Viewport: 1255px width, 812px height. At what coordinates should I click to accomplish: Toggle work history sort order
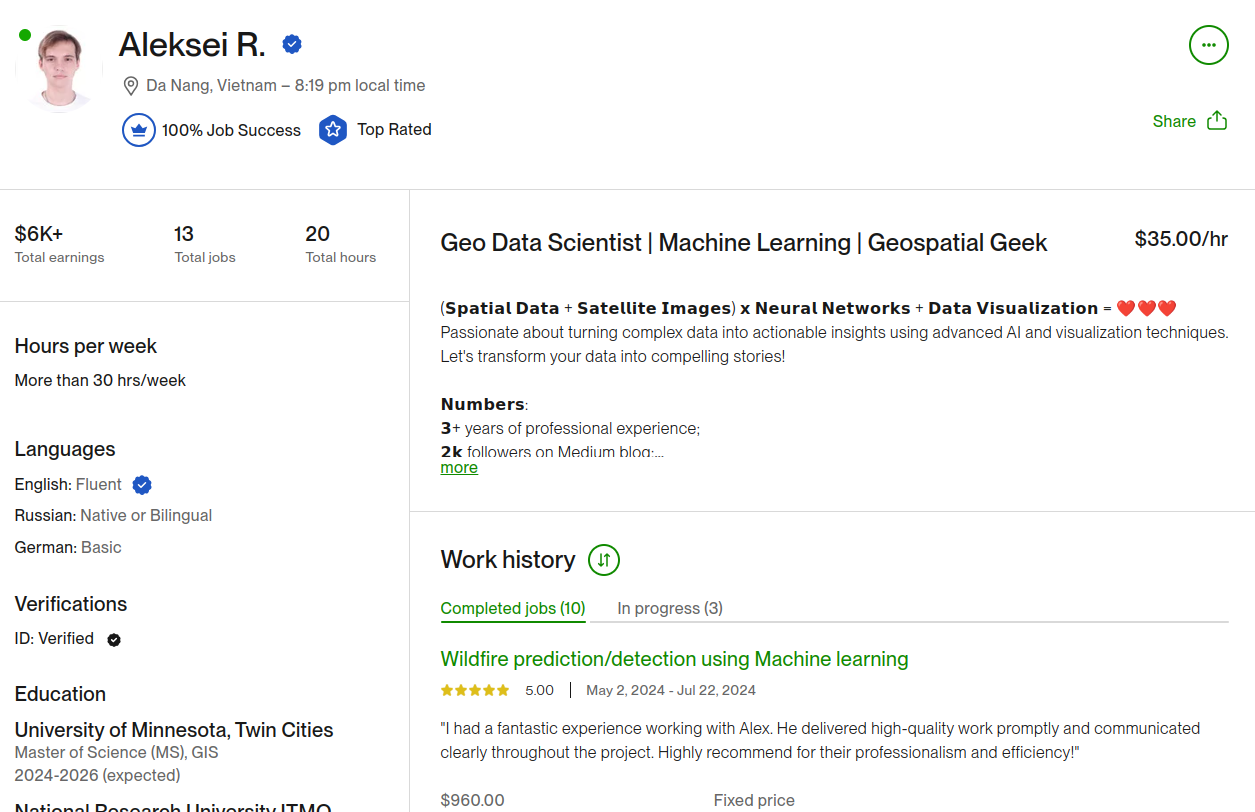[604, 560]
